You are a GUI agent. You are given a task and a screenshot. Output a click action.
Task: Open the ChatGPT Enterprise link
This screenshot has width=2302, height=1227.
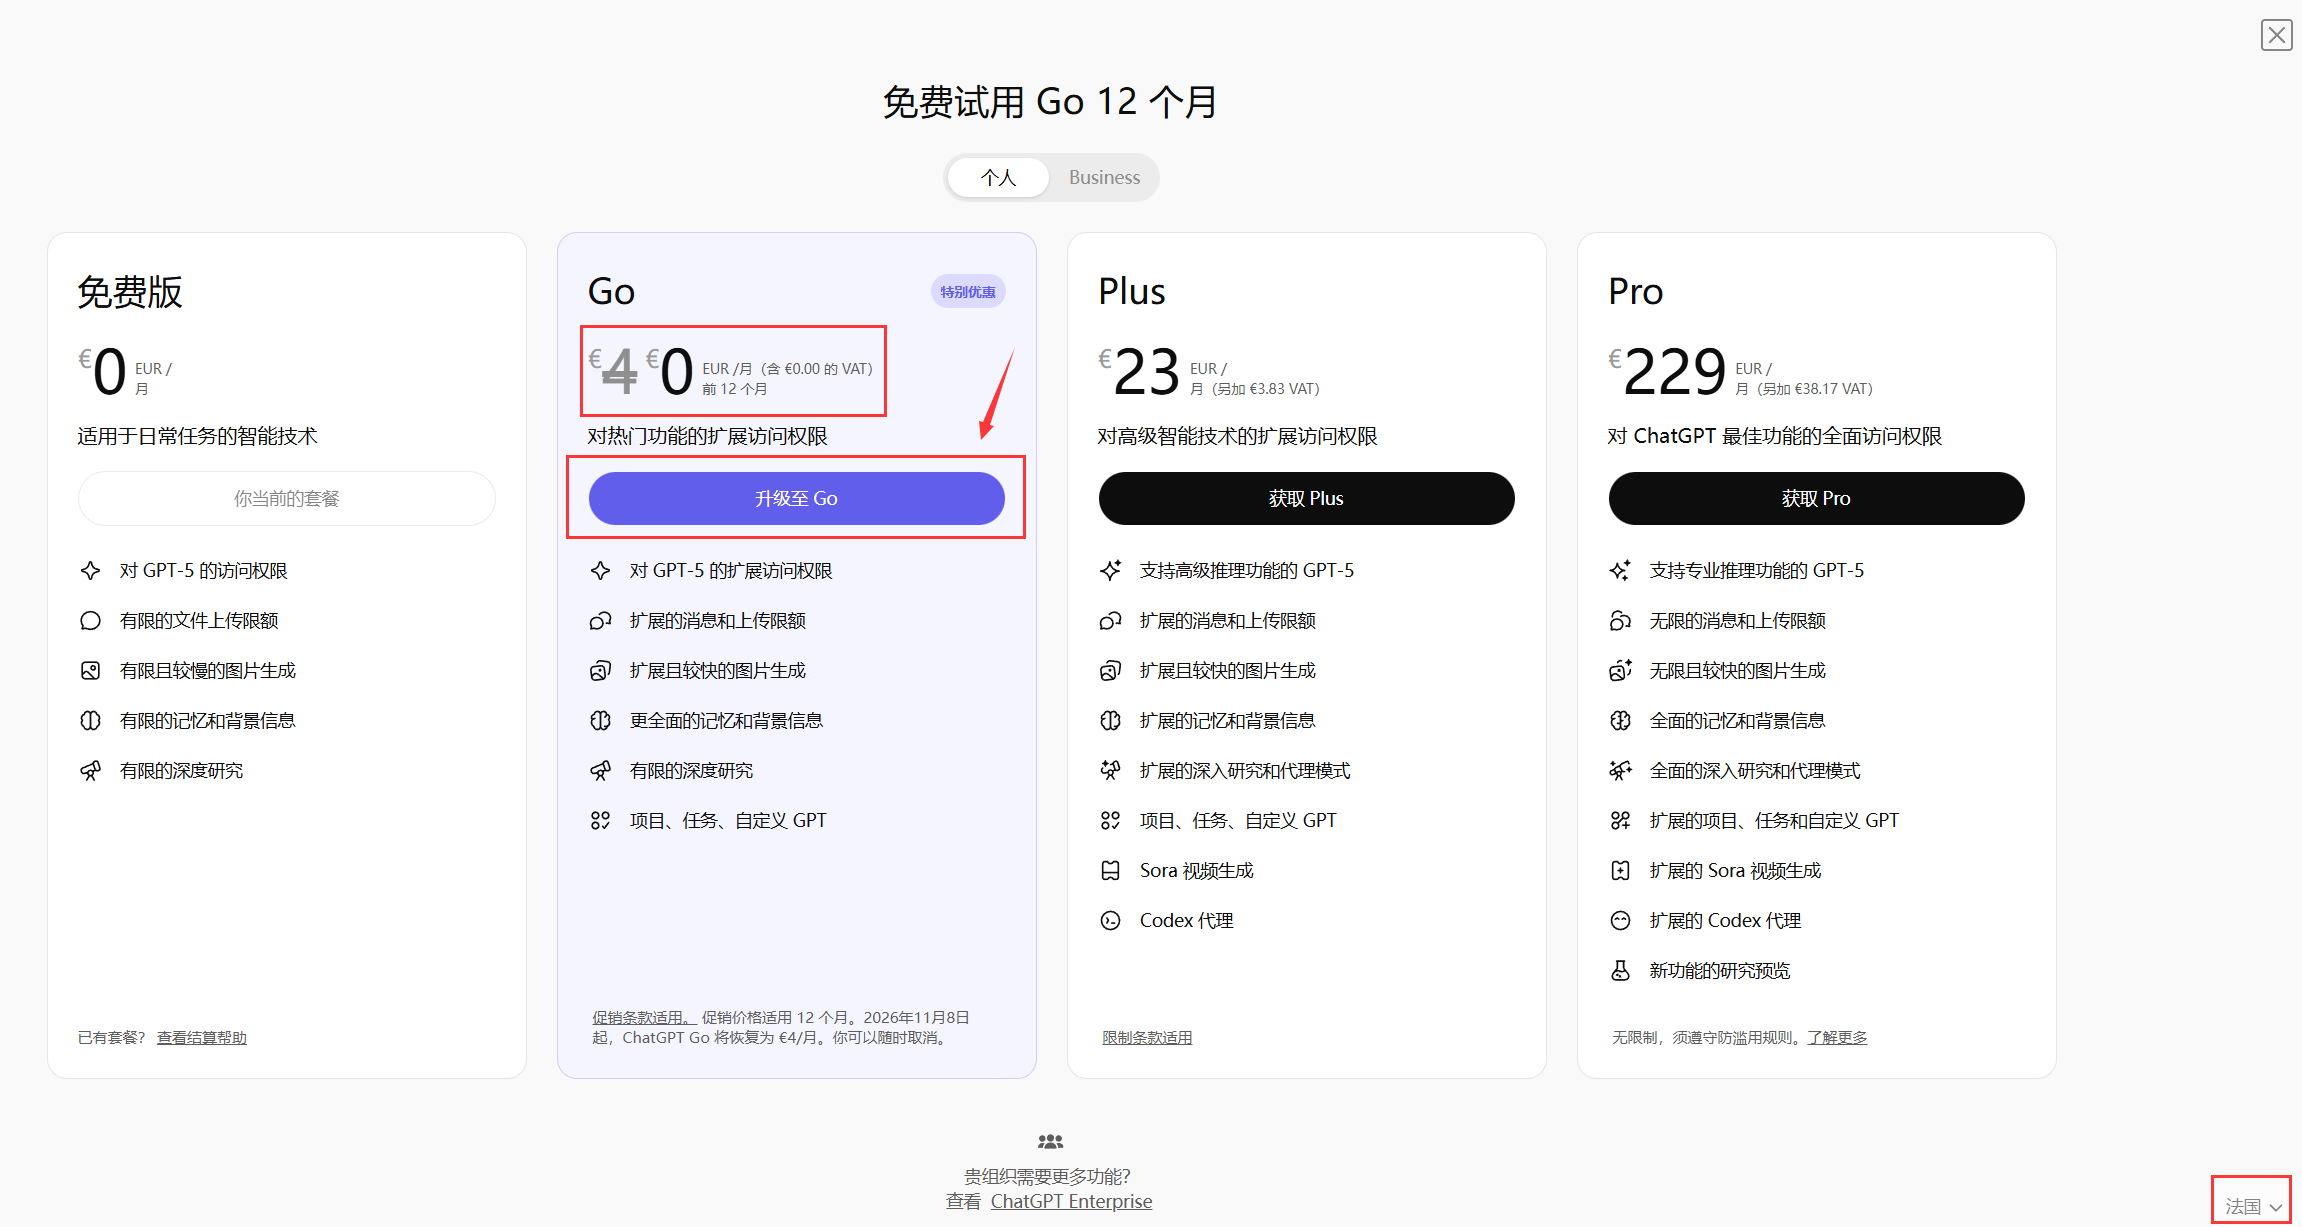click(1071, 1201)
